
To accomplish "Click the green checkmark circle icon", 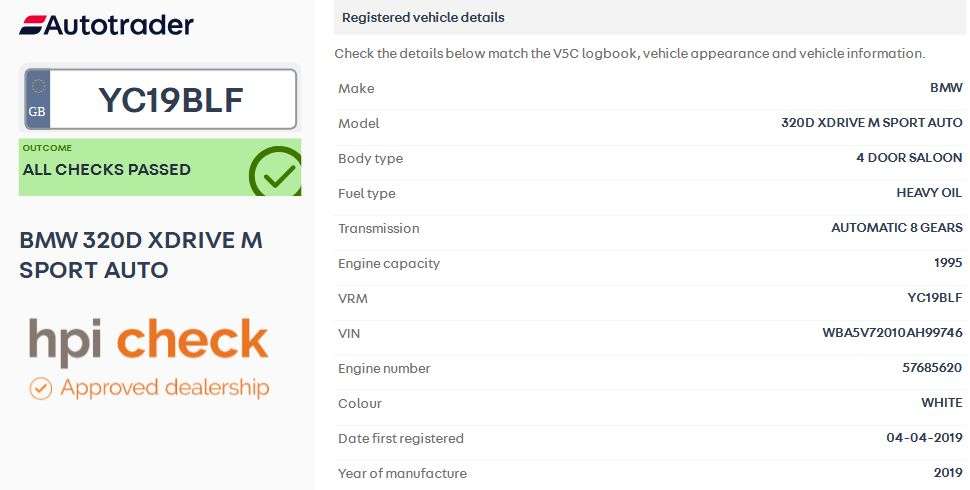I will (274, 172).
